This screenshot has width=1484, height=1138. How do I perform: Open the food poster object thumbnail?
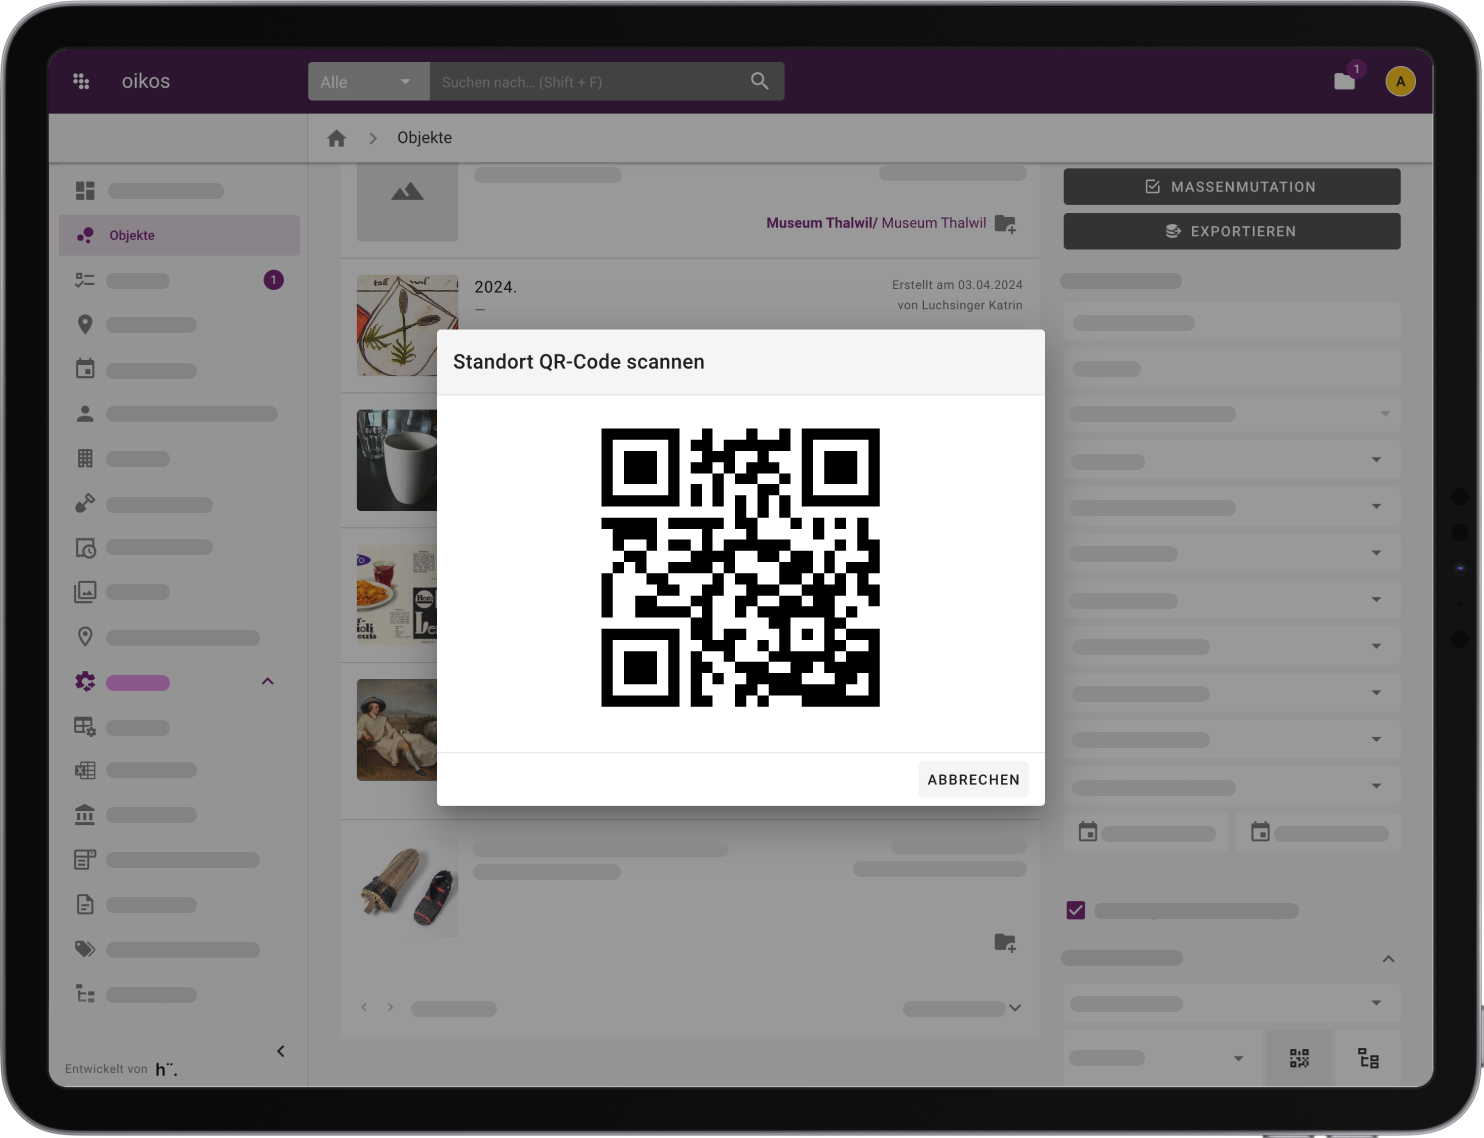397,594
